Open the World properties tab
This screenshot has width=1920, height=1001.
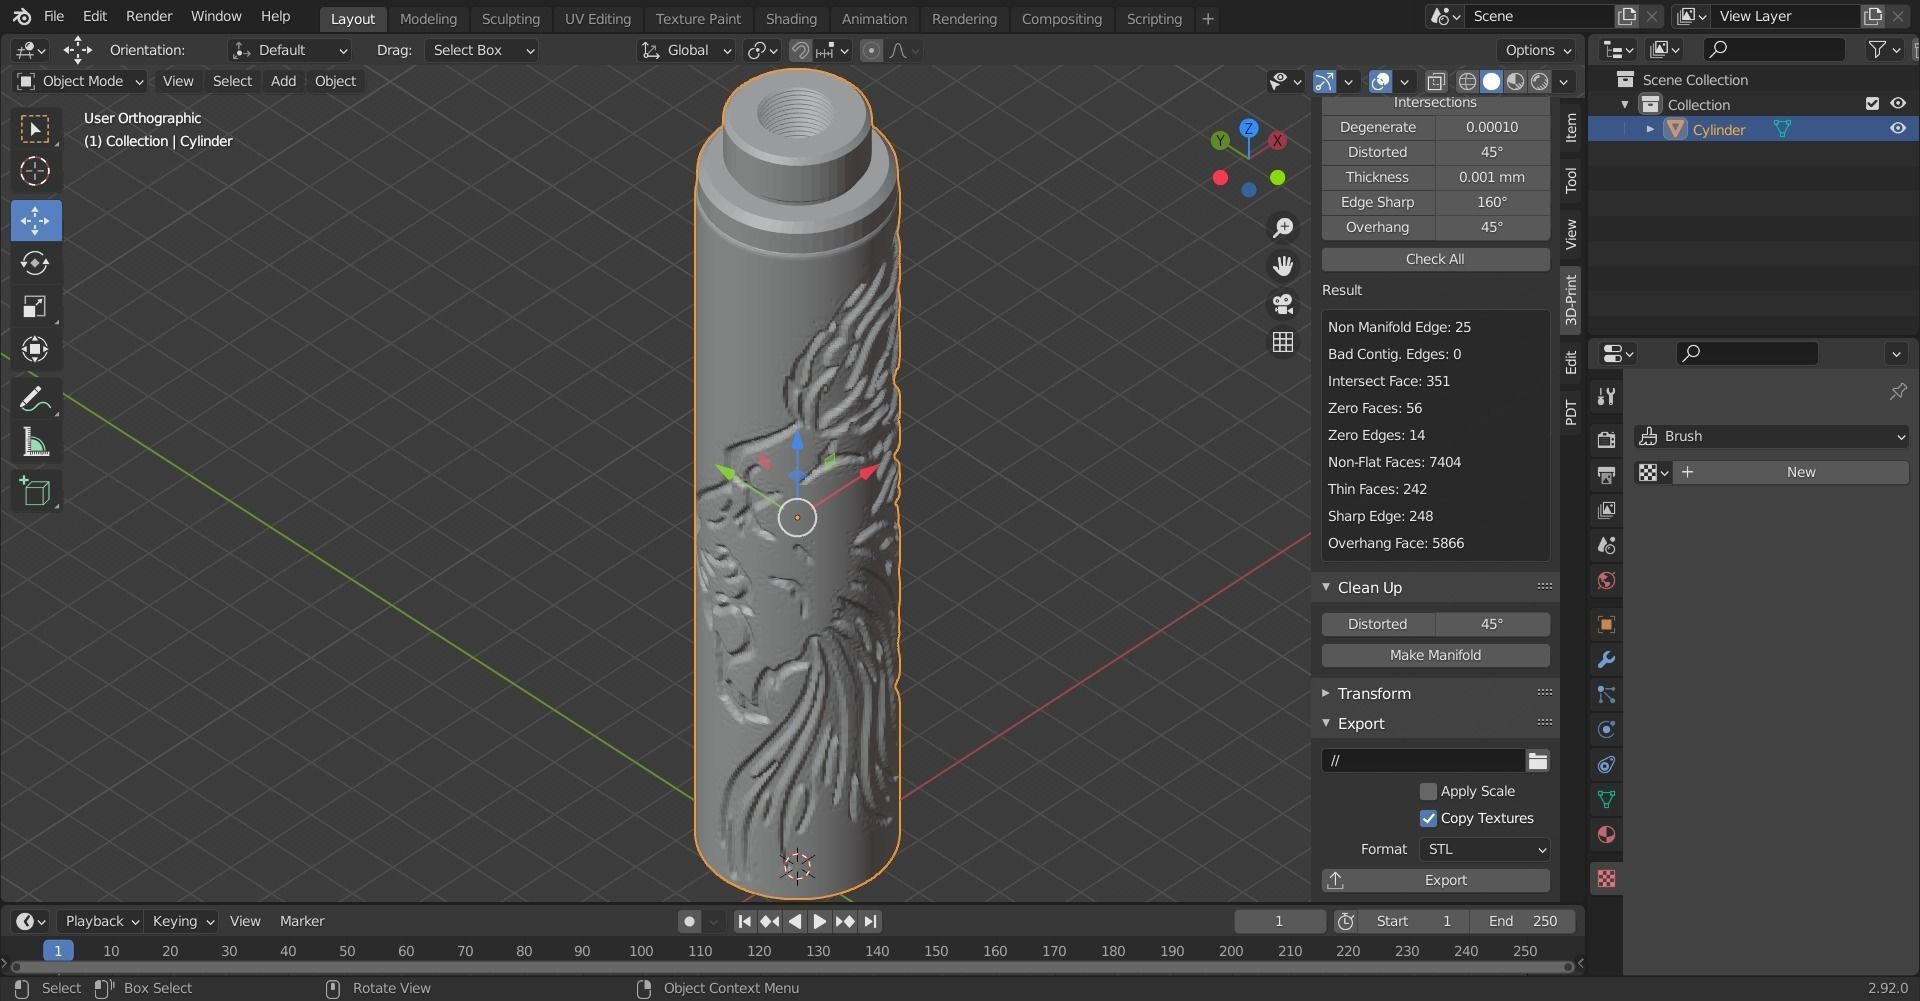click(1606, 581)
